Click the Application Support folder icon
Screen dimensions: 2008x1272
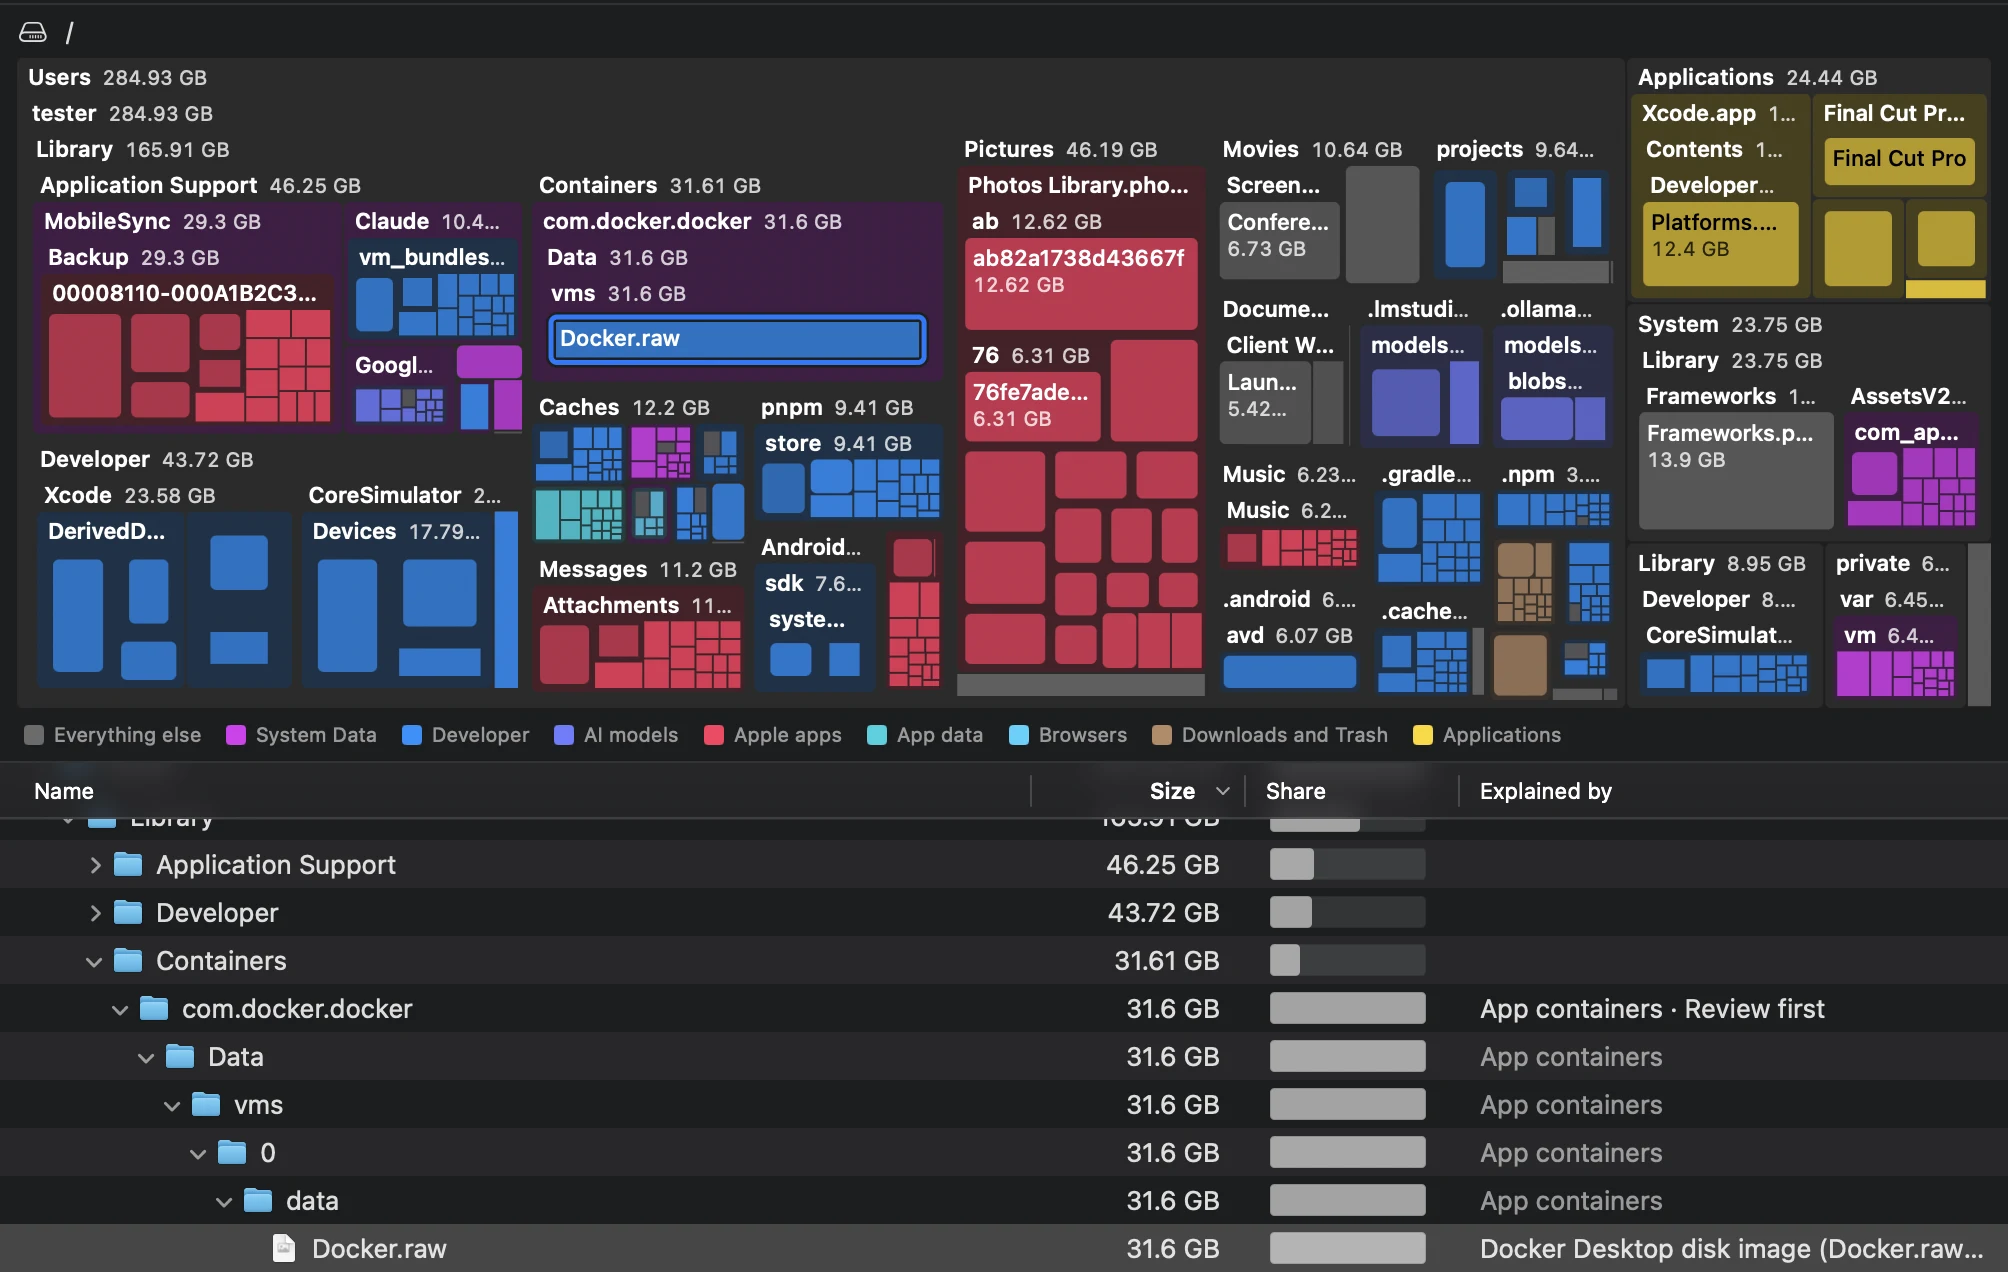(128, 864)
